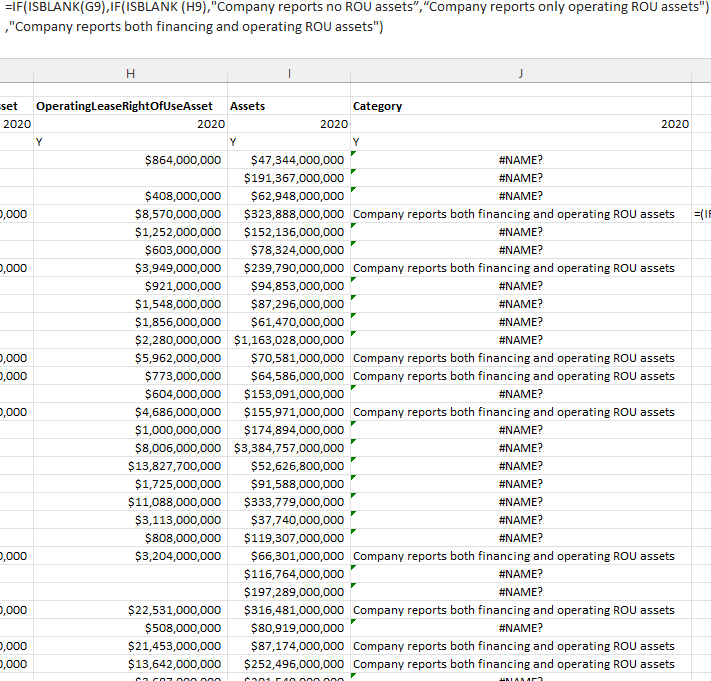Select cell with $239,790,000,000
Image resolution: width=711 pixels, height=681 pixels.
[x=289, y=268]
